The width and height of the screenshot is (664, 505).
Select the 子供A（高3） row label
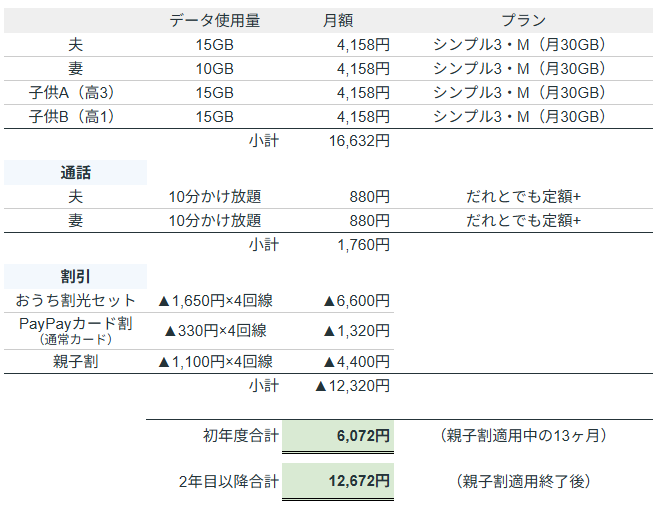tap(76, 93)
